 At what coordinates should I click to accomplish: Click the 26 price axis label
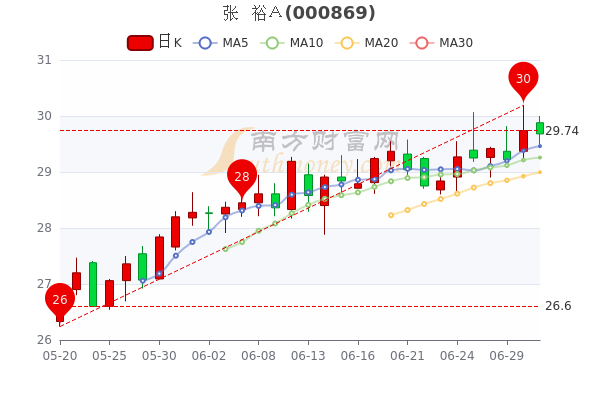coord(44,340)
